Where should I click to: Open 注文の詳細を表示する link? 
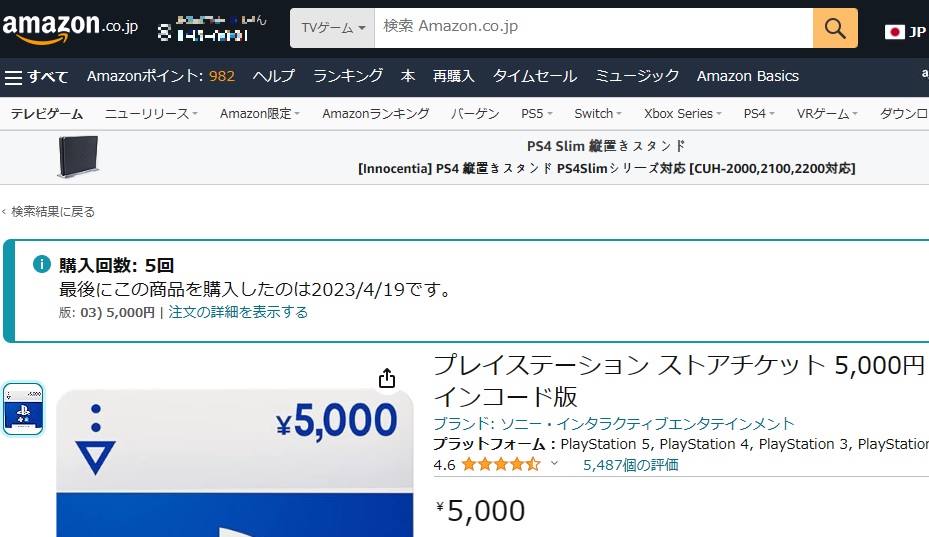(x=238, y=312)
